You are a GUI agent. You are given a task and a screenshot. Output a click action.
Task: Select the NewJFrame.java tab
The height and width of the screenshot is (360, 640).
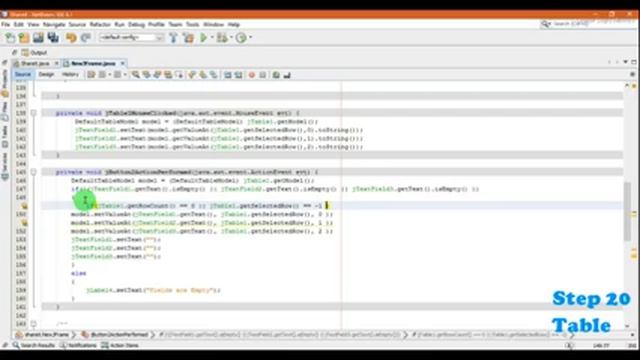pos(92,64)
